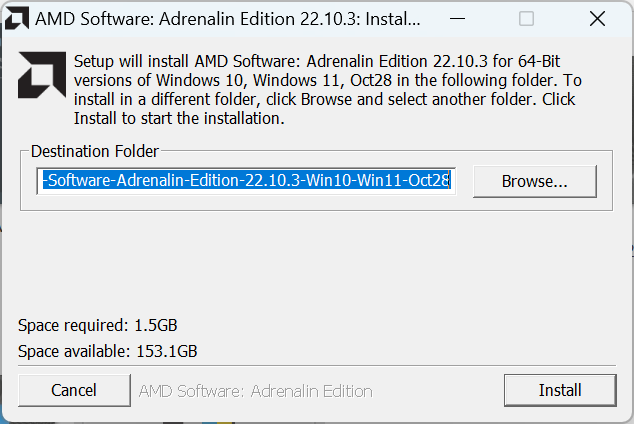
Task: Minimize the AMD installer window
Action: click(x=457, y=19)
